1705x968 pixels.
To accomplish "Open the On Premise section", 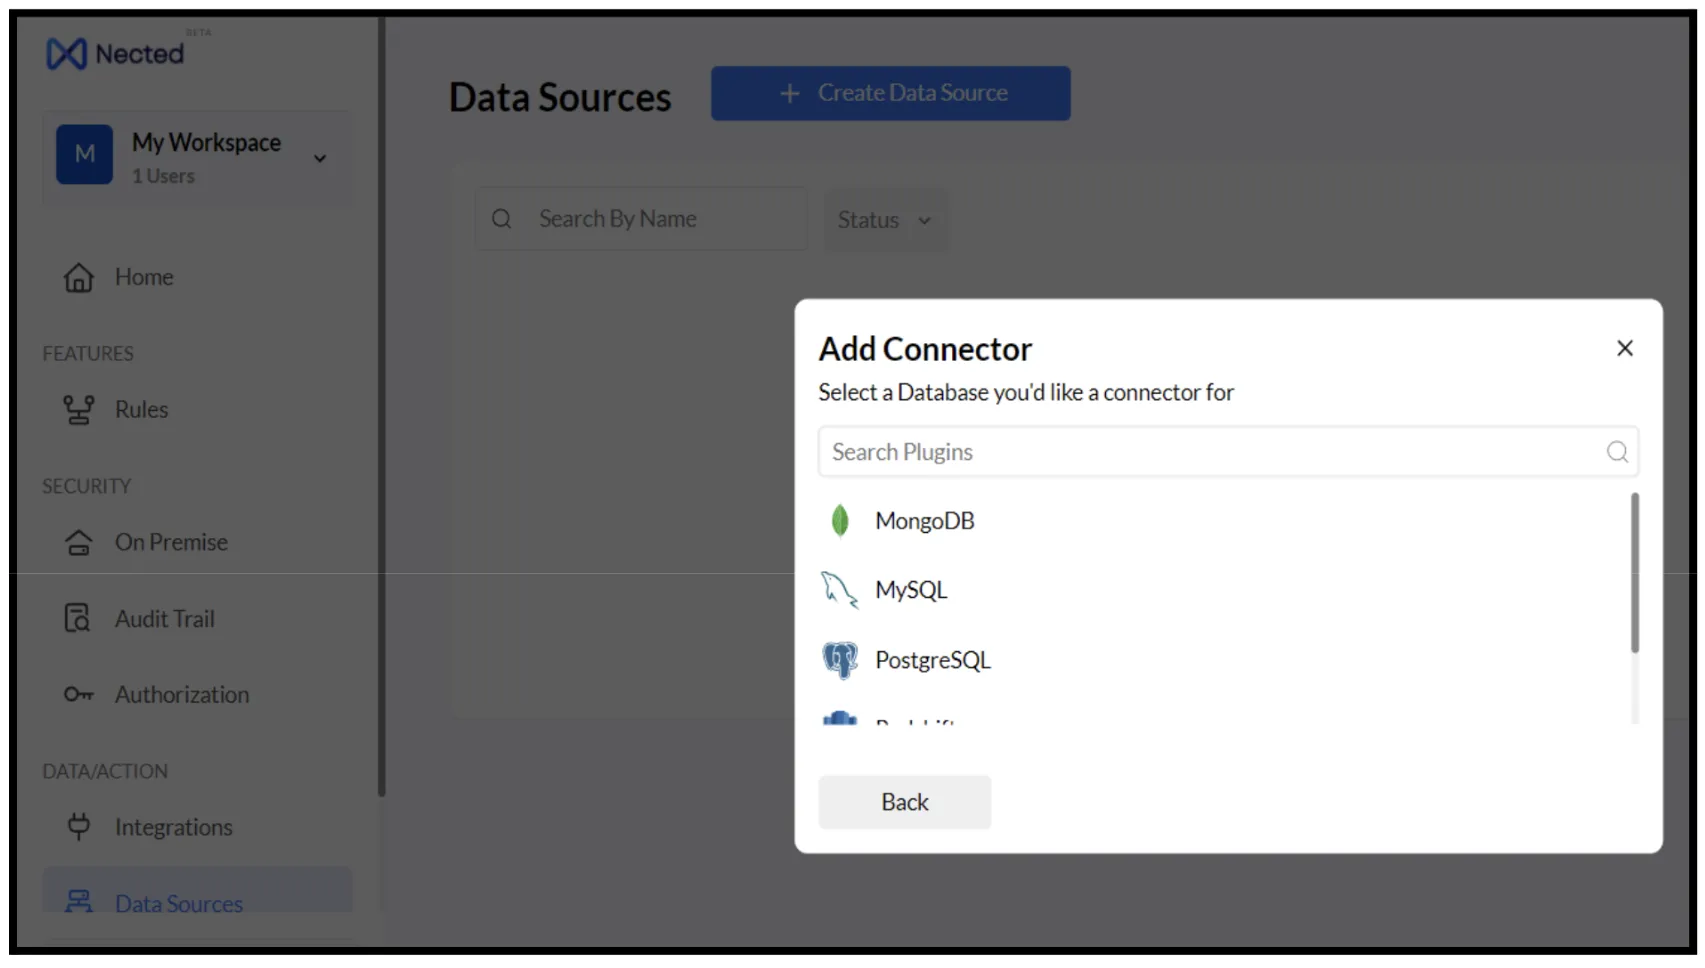I will click(171, 542).
